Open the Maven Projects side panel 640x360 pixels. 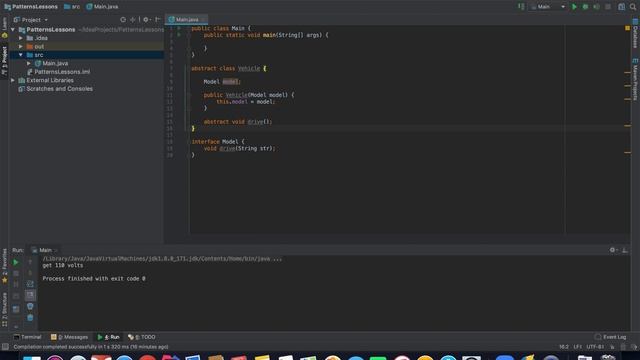pyautogui.click(x=636, y=80)
